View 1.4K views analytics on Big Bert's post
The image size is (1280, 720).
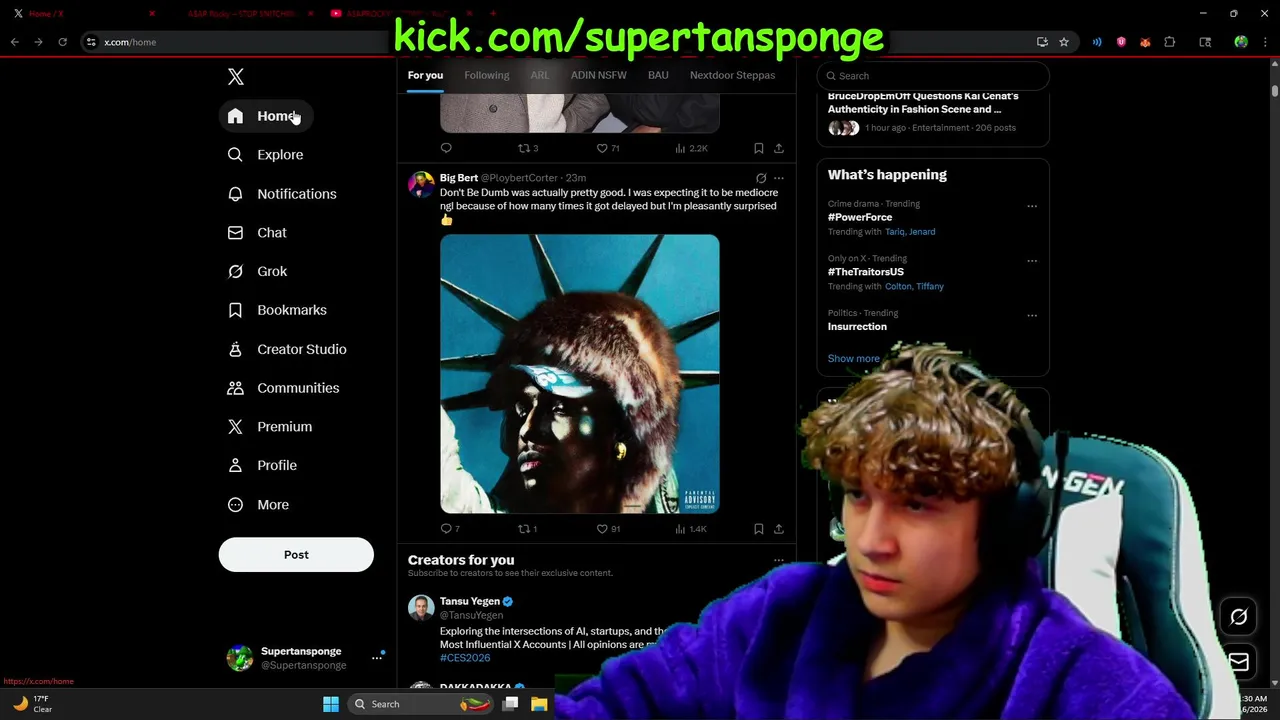click(691, 529)
